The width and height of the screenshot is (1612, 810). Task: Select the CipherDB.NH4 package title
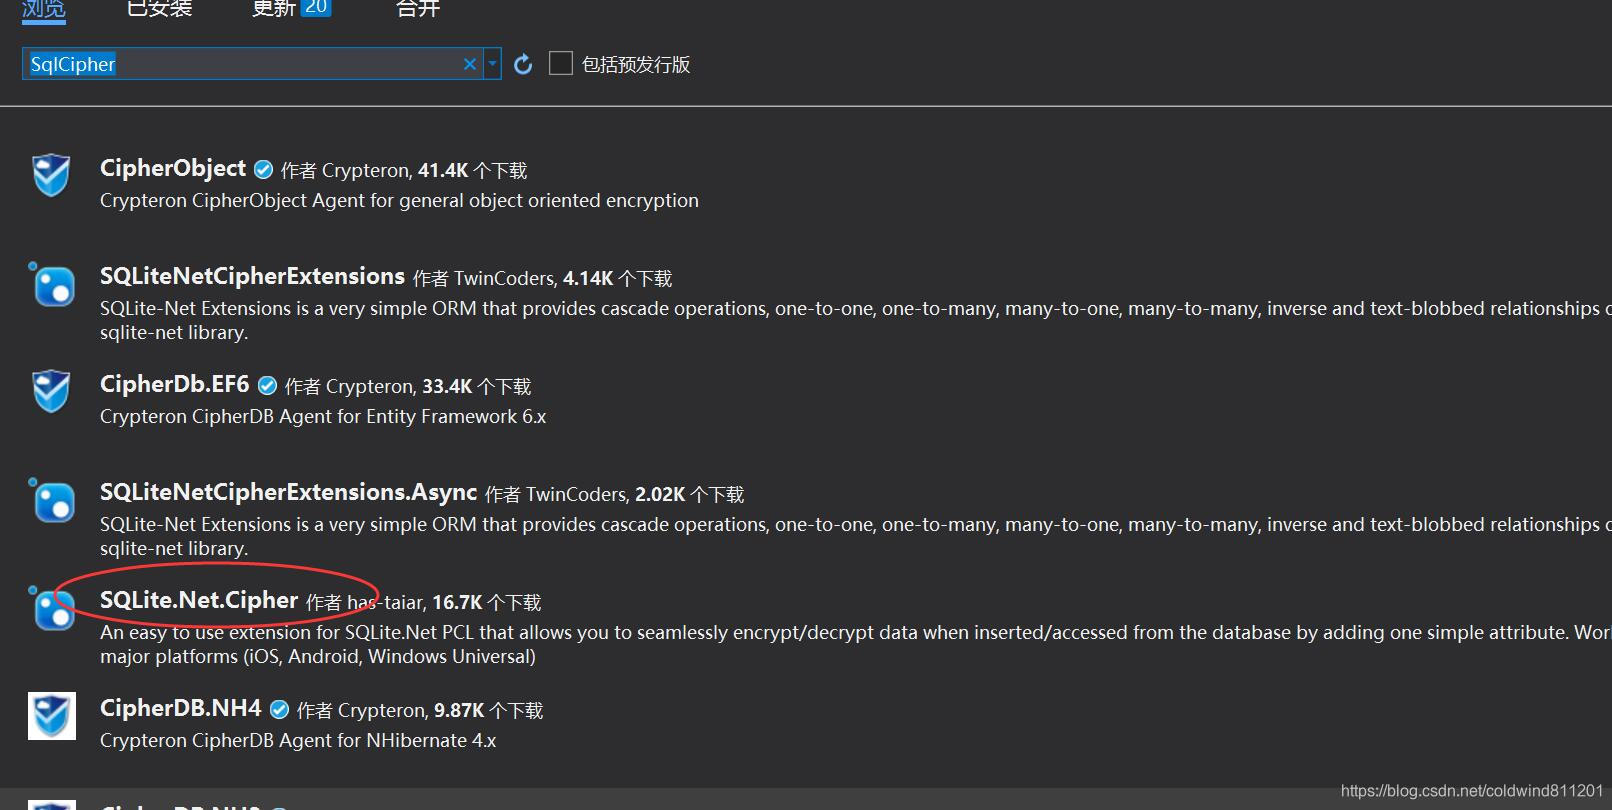coord(181,708)
